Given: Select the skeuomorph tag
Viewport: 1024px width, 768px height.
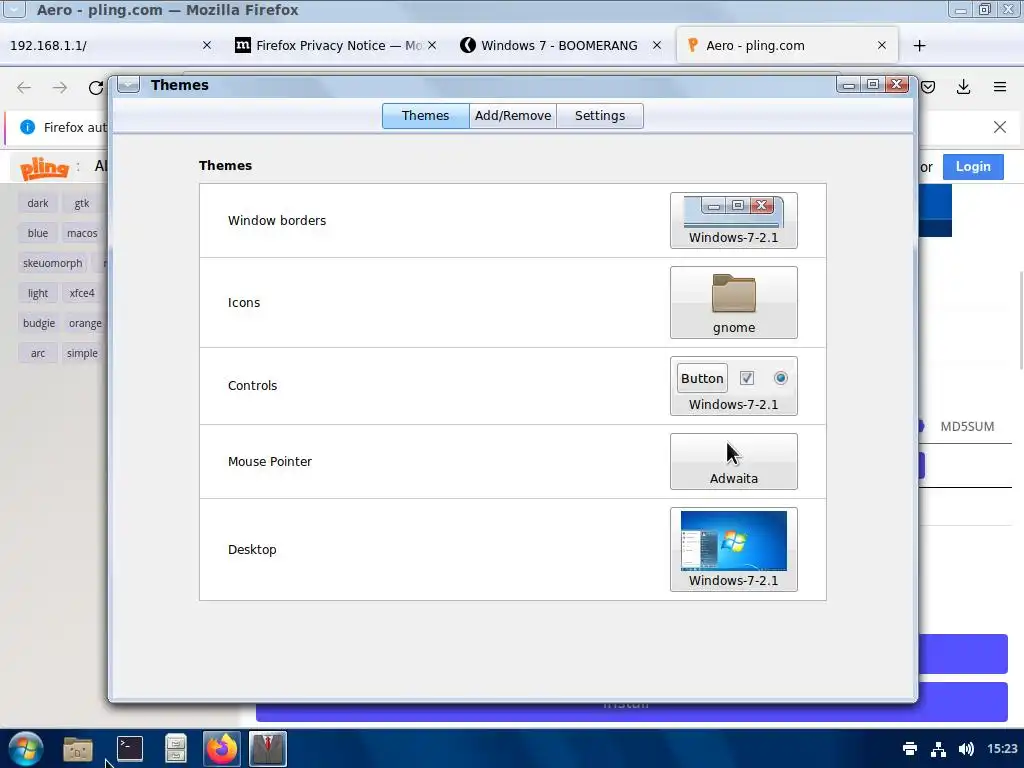Looking at the screenshot, I should pyautogui.click(x=53, y=263).
